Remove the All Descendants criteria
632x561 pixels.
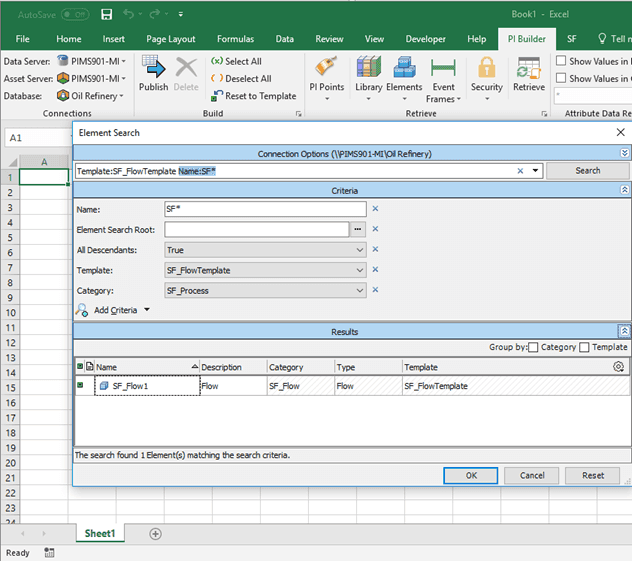pos(375,249)
